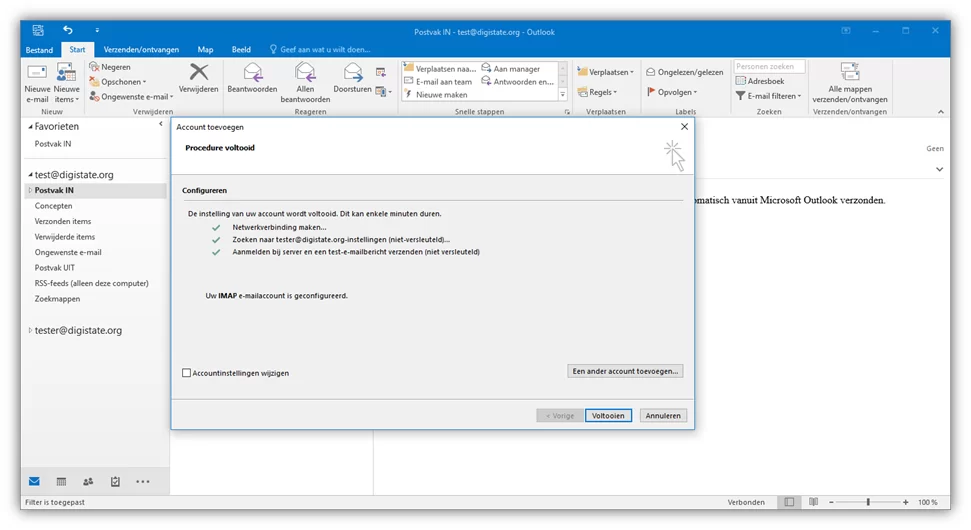971x530 pixels.
Task: Click zoom in plus button
Action: [x=905, y=502]
